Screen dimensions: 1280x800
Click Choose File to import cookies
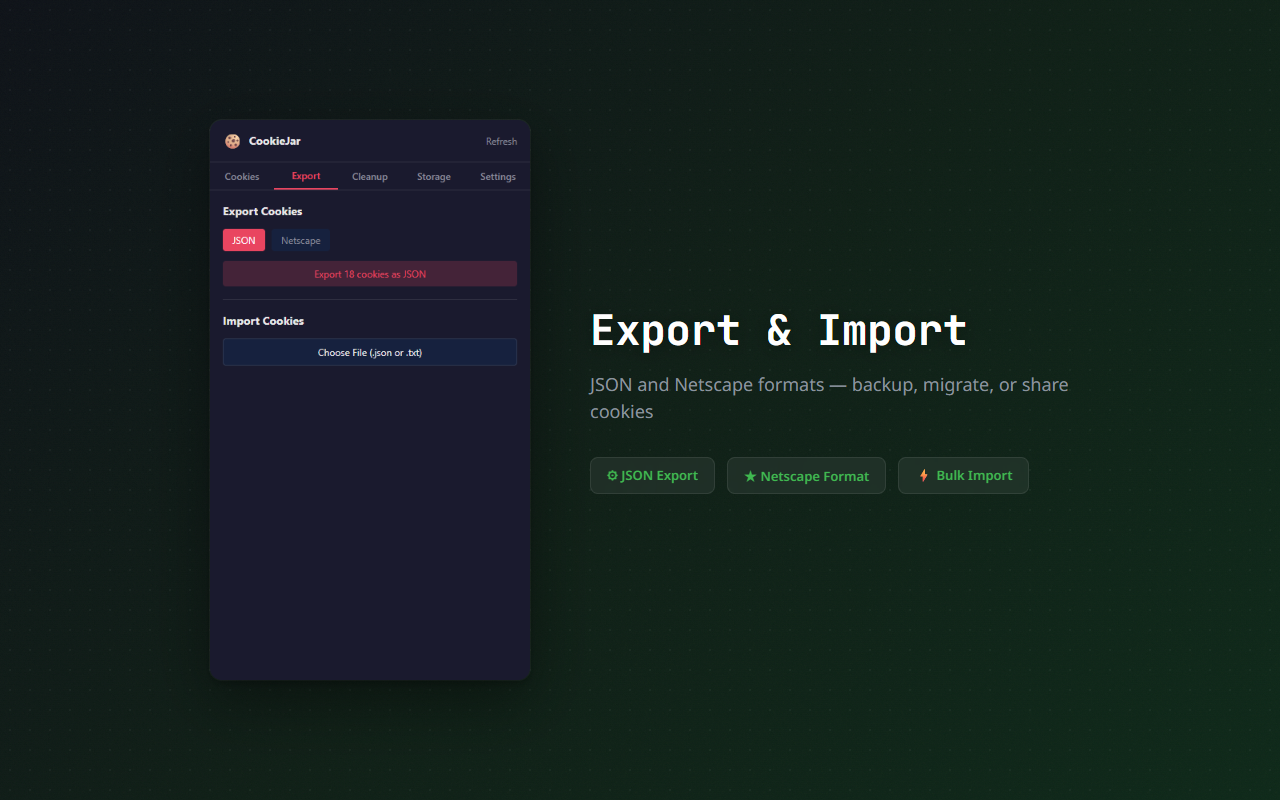(369, 352)
